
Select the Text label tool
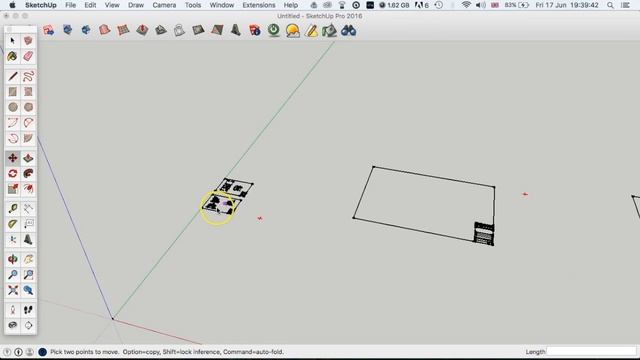point(28,224)
